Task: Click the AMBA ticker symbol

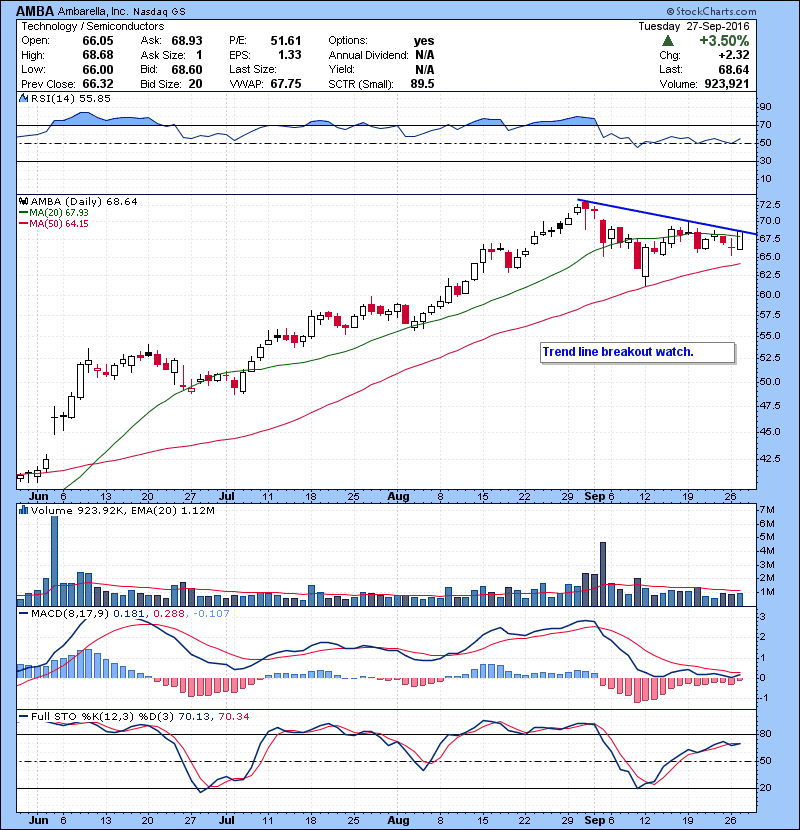Action: click(x=35, y=11)
